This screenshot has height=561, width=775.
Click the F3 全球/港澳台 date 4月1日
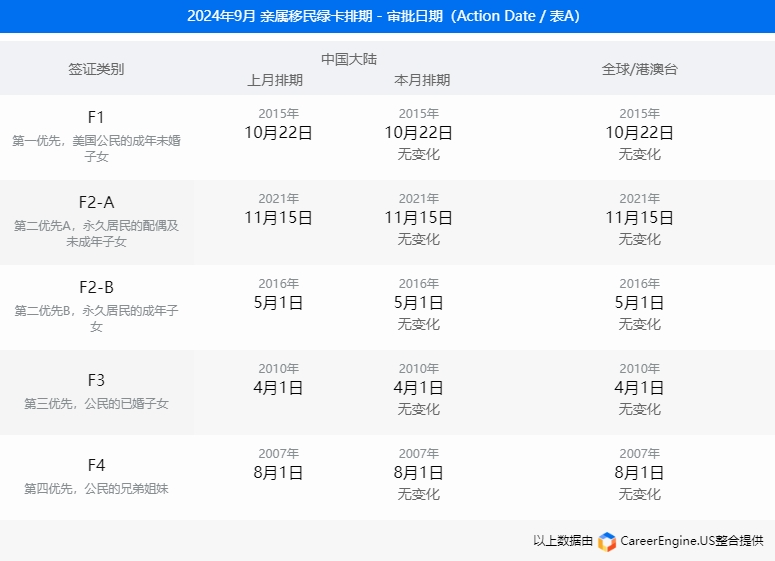coord(639,387)
